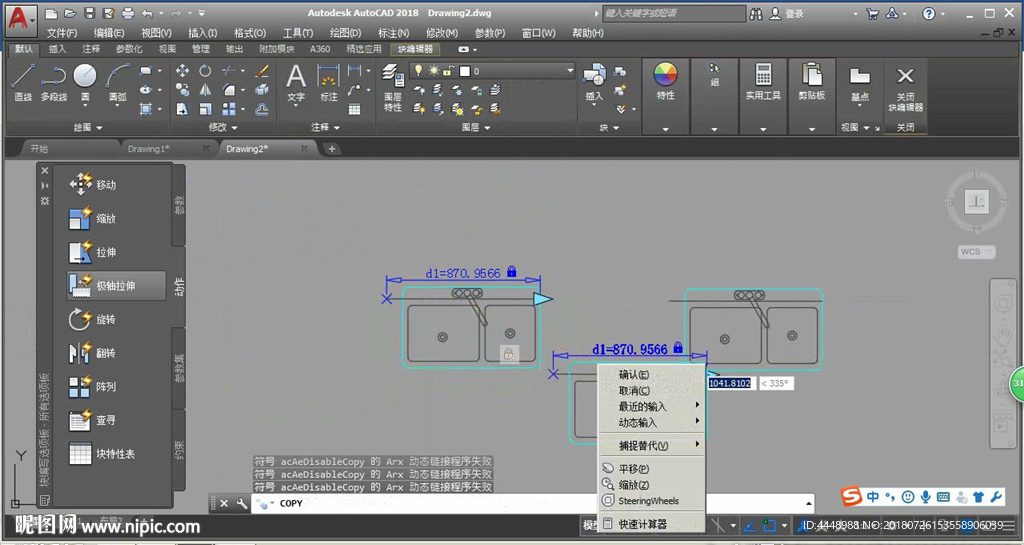Expand the 图层 panel dropdown
The width and height of the screenshot is (1024, 545).
pos(476,127)
